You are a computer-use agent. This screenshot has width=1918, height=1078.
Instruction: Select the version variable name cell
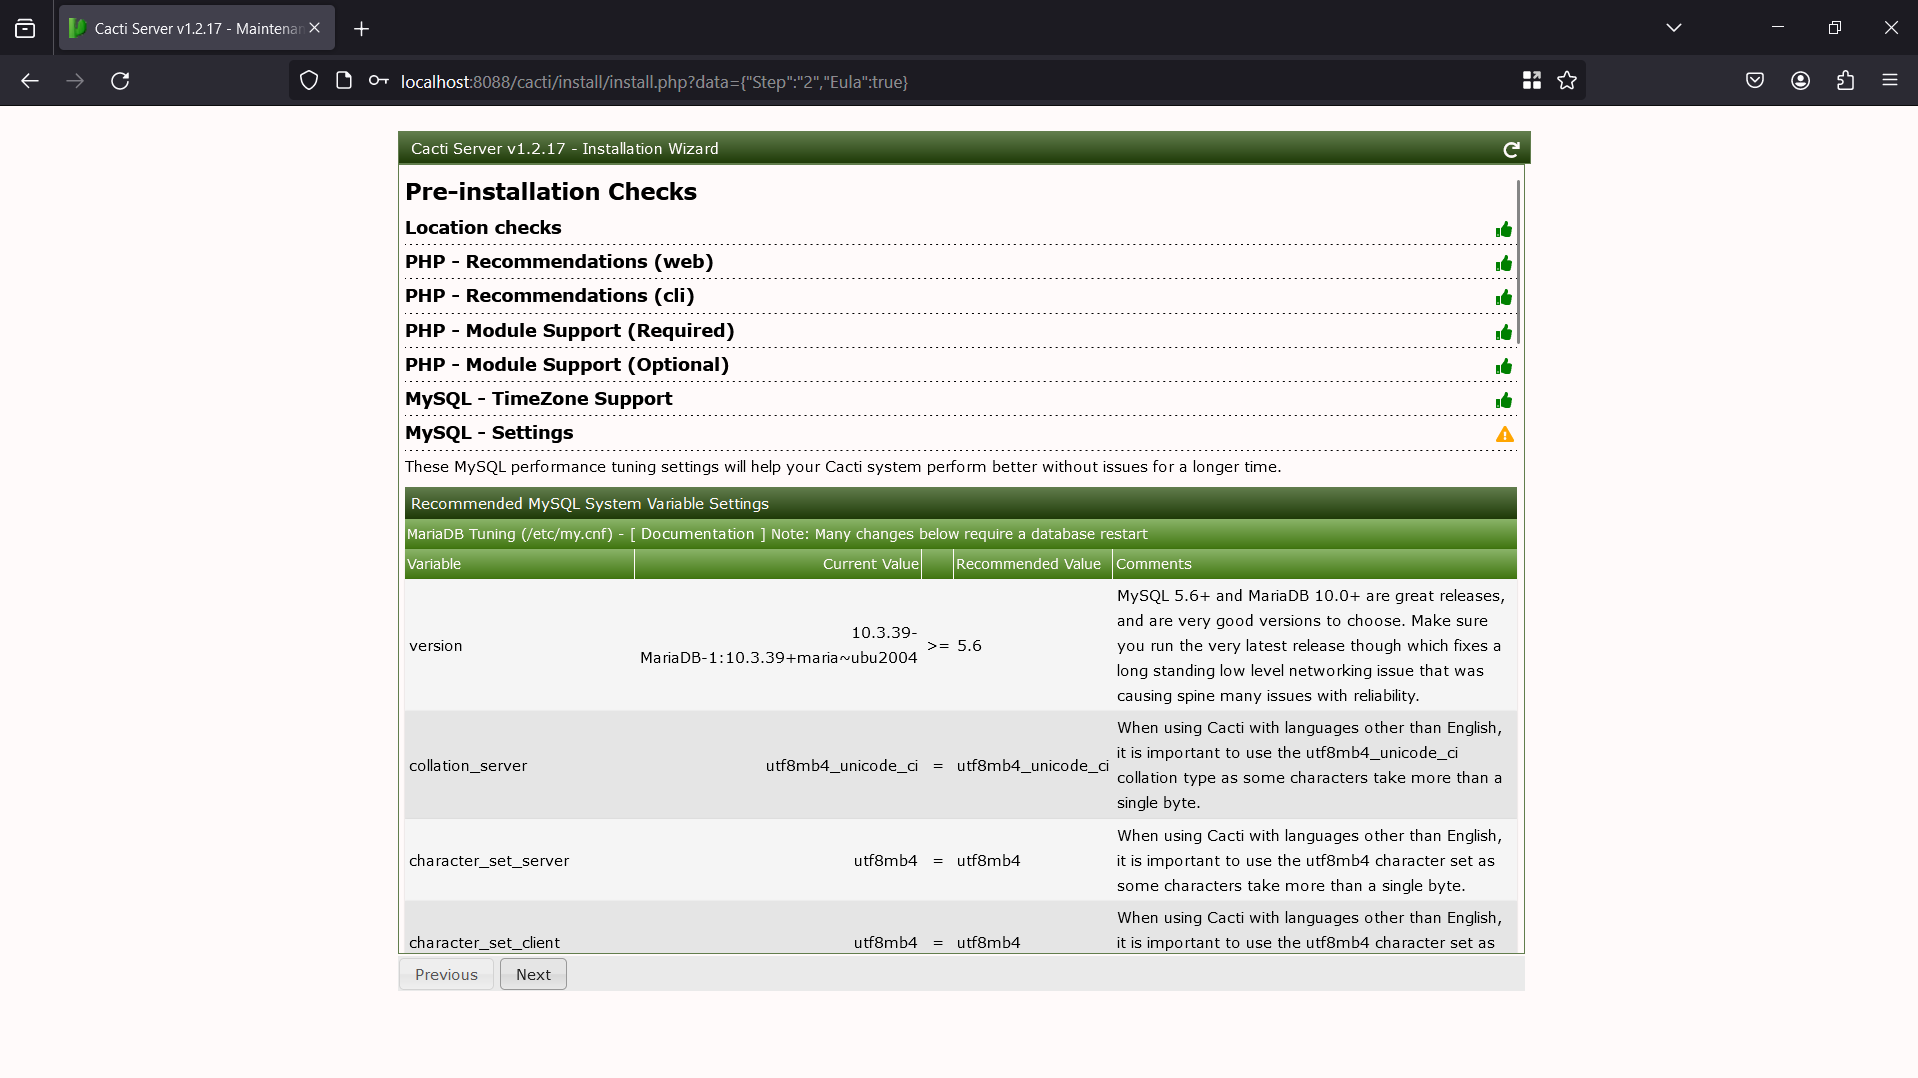pyautogui.click(x=436, y=646)
